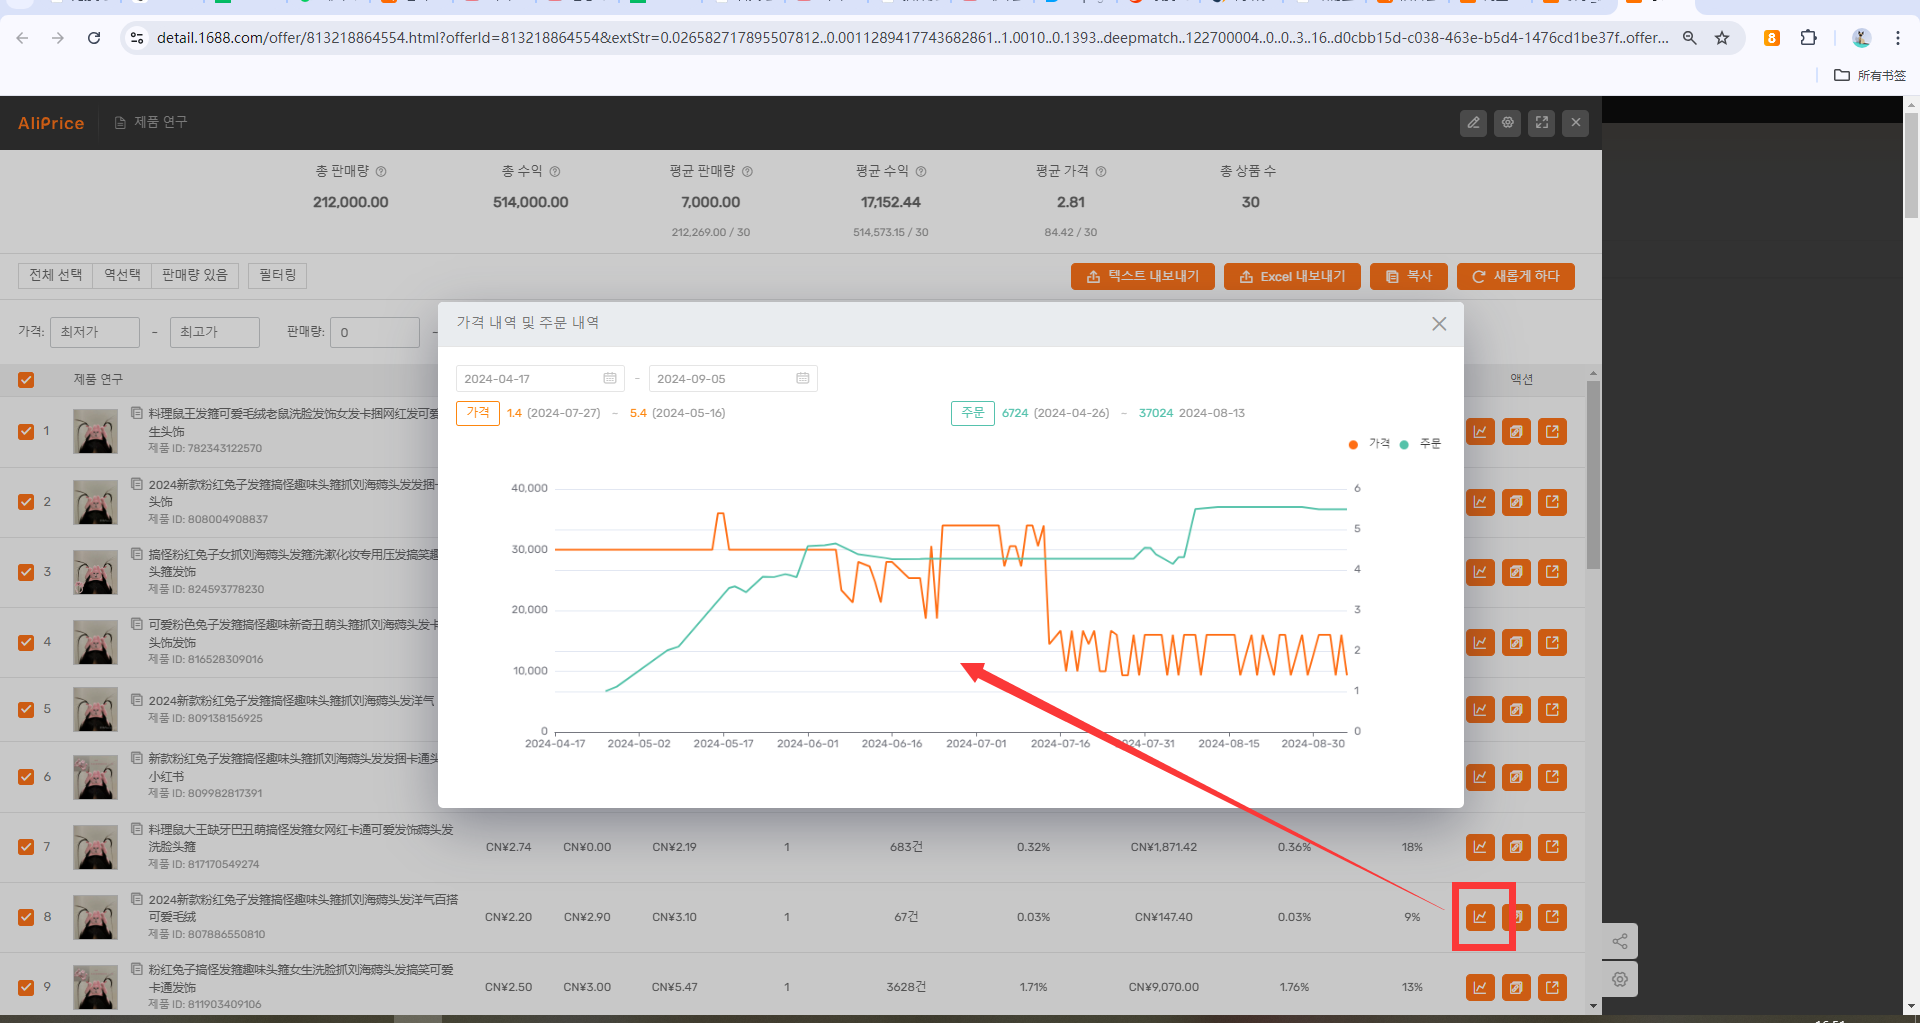Uncheck the checkbox for row 7
The height and width of the screenshot is (1023, 1920).
coord(26,847)
